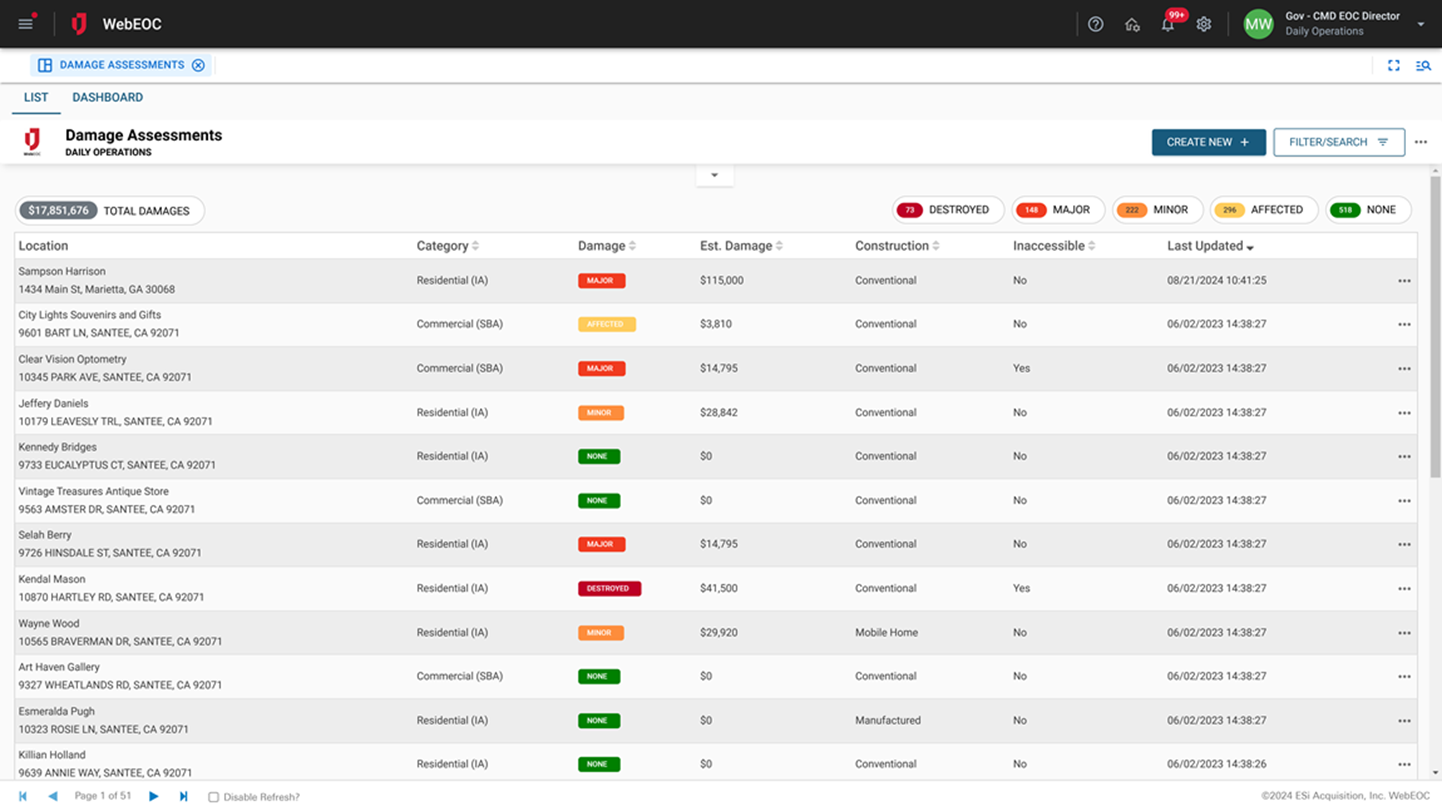The height and width of the screenshot is (811, 1442).
Task: Click the CREATE NEW button
Action: (1208, 142)
